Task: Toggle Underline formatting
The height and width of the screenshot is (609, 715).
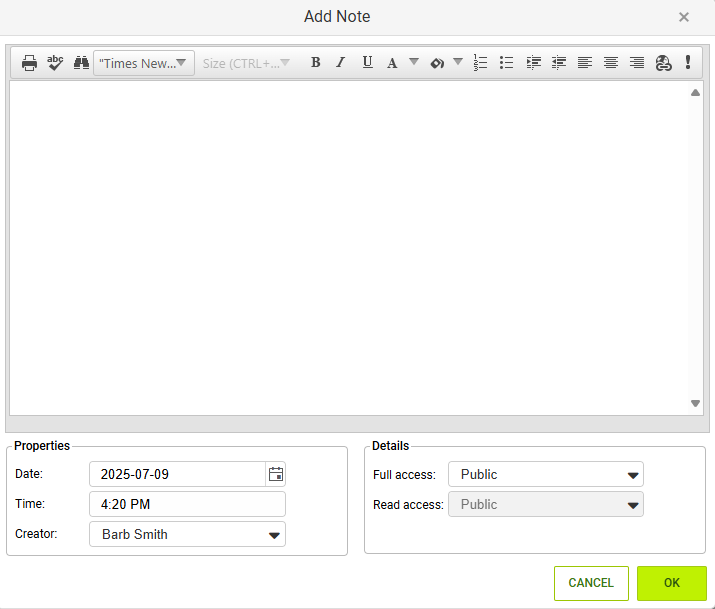Action: click(367, 62)
